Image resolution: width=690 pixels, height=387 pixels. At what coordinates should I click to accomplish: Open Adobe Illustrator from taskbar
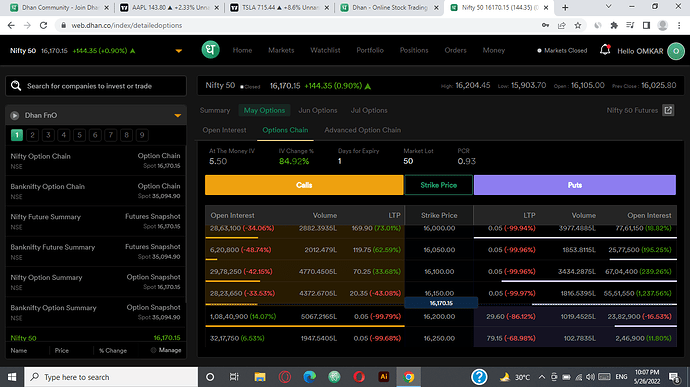pos(384,377)
